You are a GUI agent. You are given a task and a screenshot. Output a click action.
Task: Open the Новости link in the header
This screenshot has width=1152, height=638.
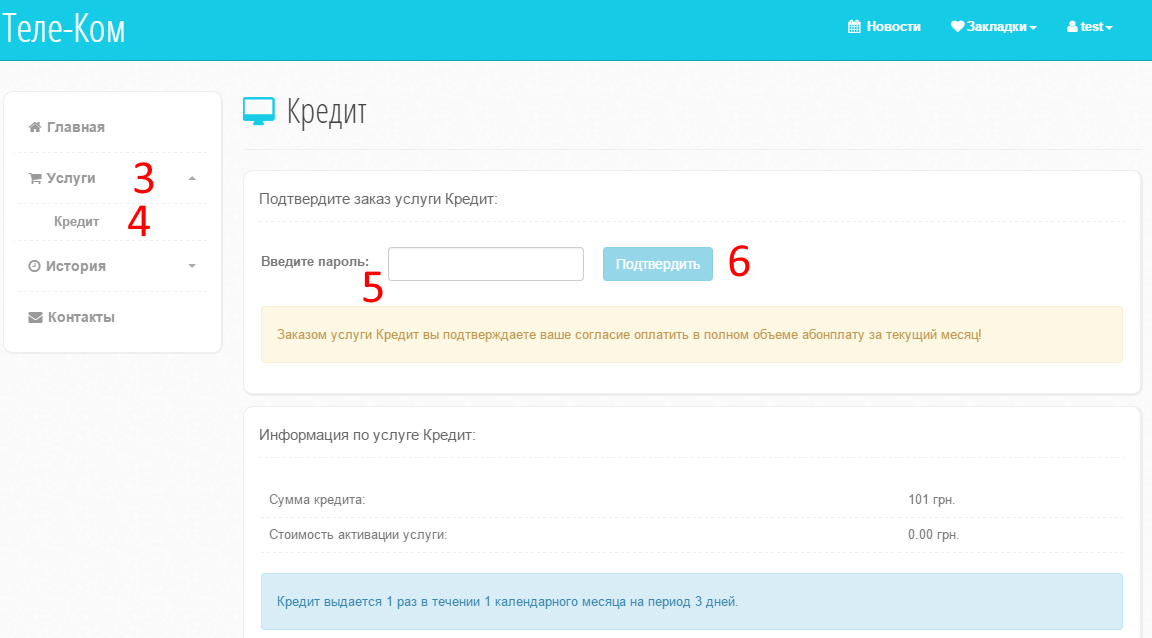tap(893, 27)
